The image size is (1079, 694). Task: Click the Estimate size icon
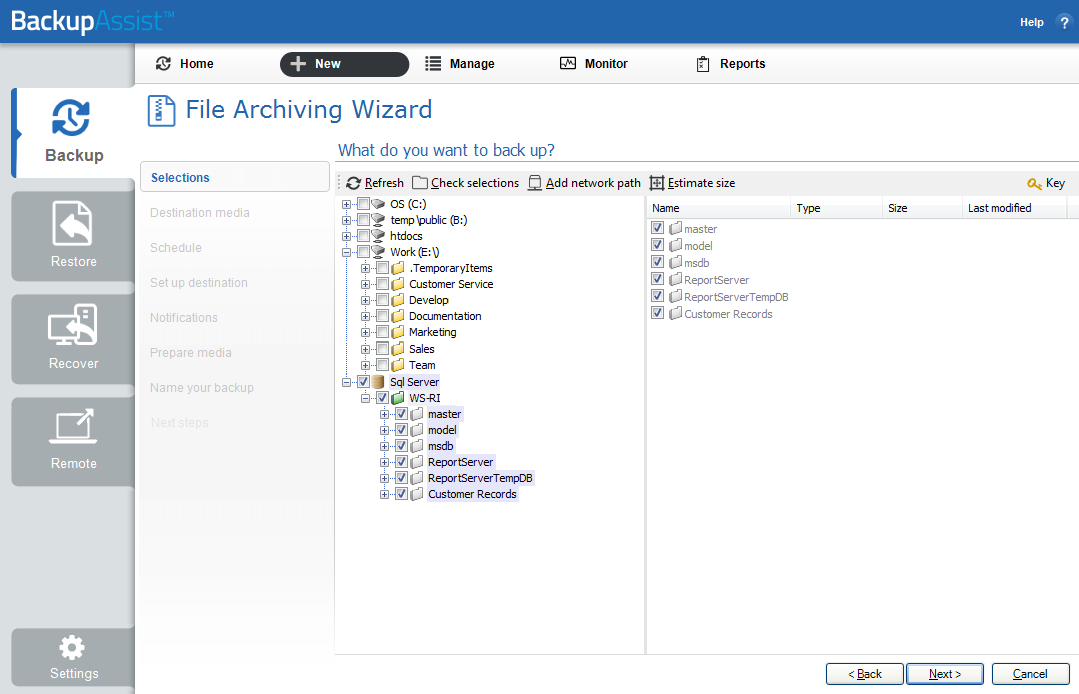pyautogui.click(x=657, y=183)
